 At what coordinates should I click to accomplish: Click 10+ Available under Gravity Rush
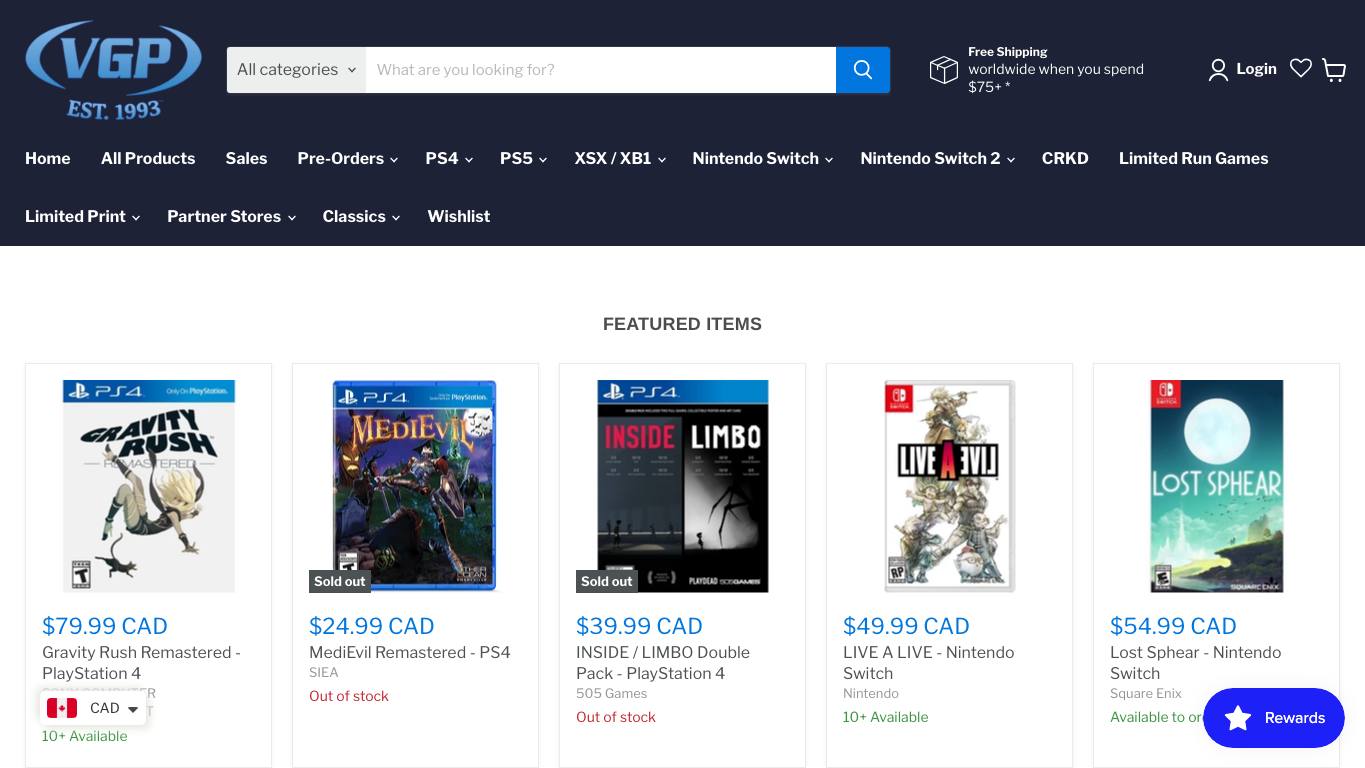coord(84,736)
